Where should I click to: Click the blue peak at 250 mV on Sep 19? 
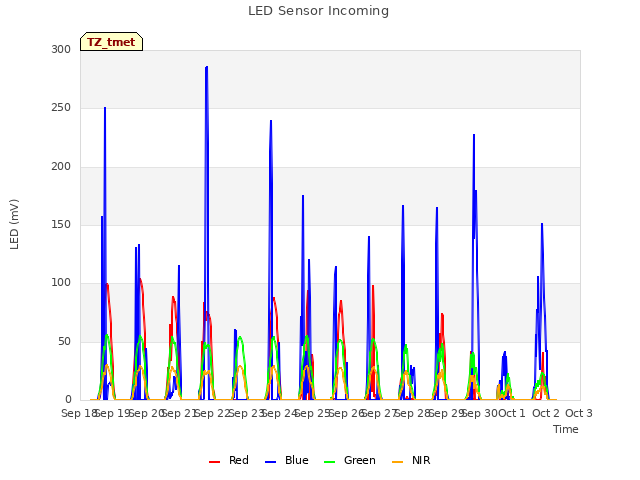click(105, 108)
